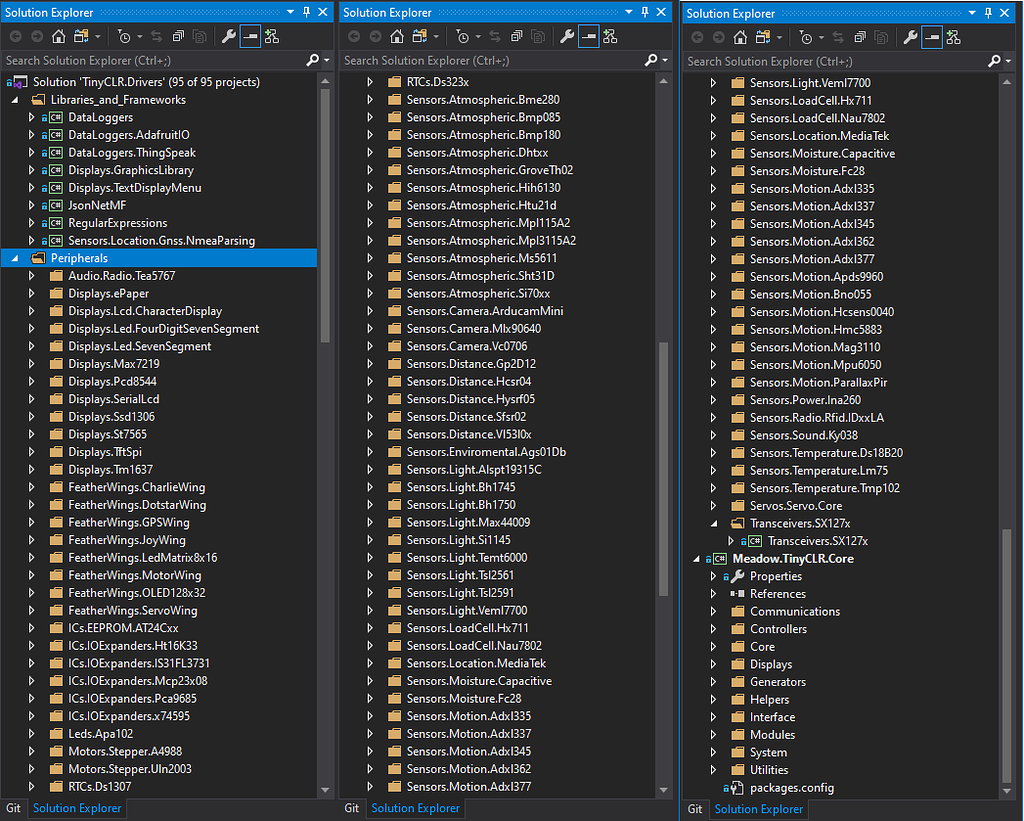The image size is (1024, 821).
Task: Switch to the Git tab in the left panel
Action: pyautogui.click(x=13, y=808)
